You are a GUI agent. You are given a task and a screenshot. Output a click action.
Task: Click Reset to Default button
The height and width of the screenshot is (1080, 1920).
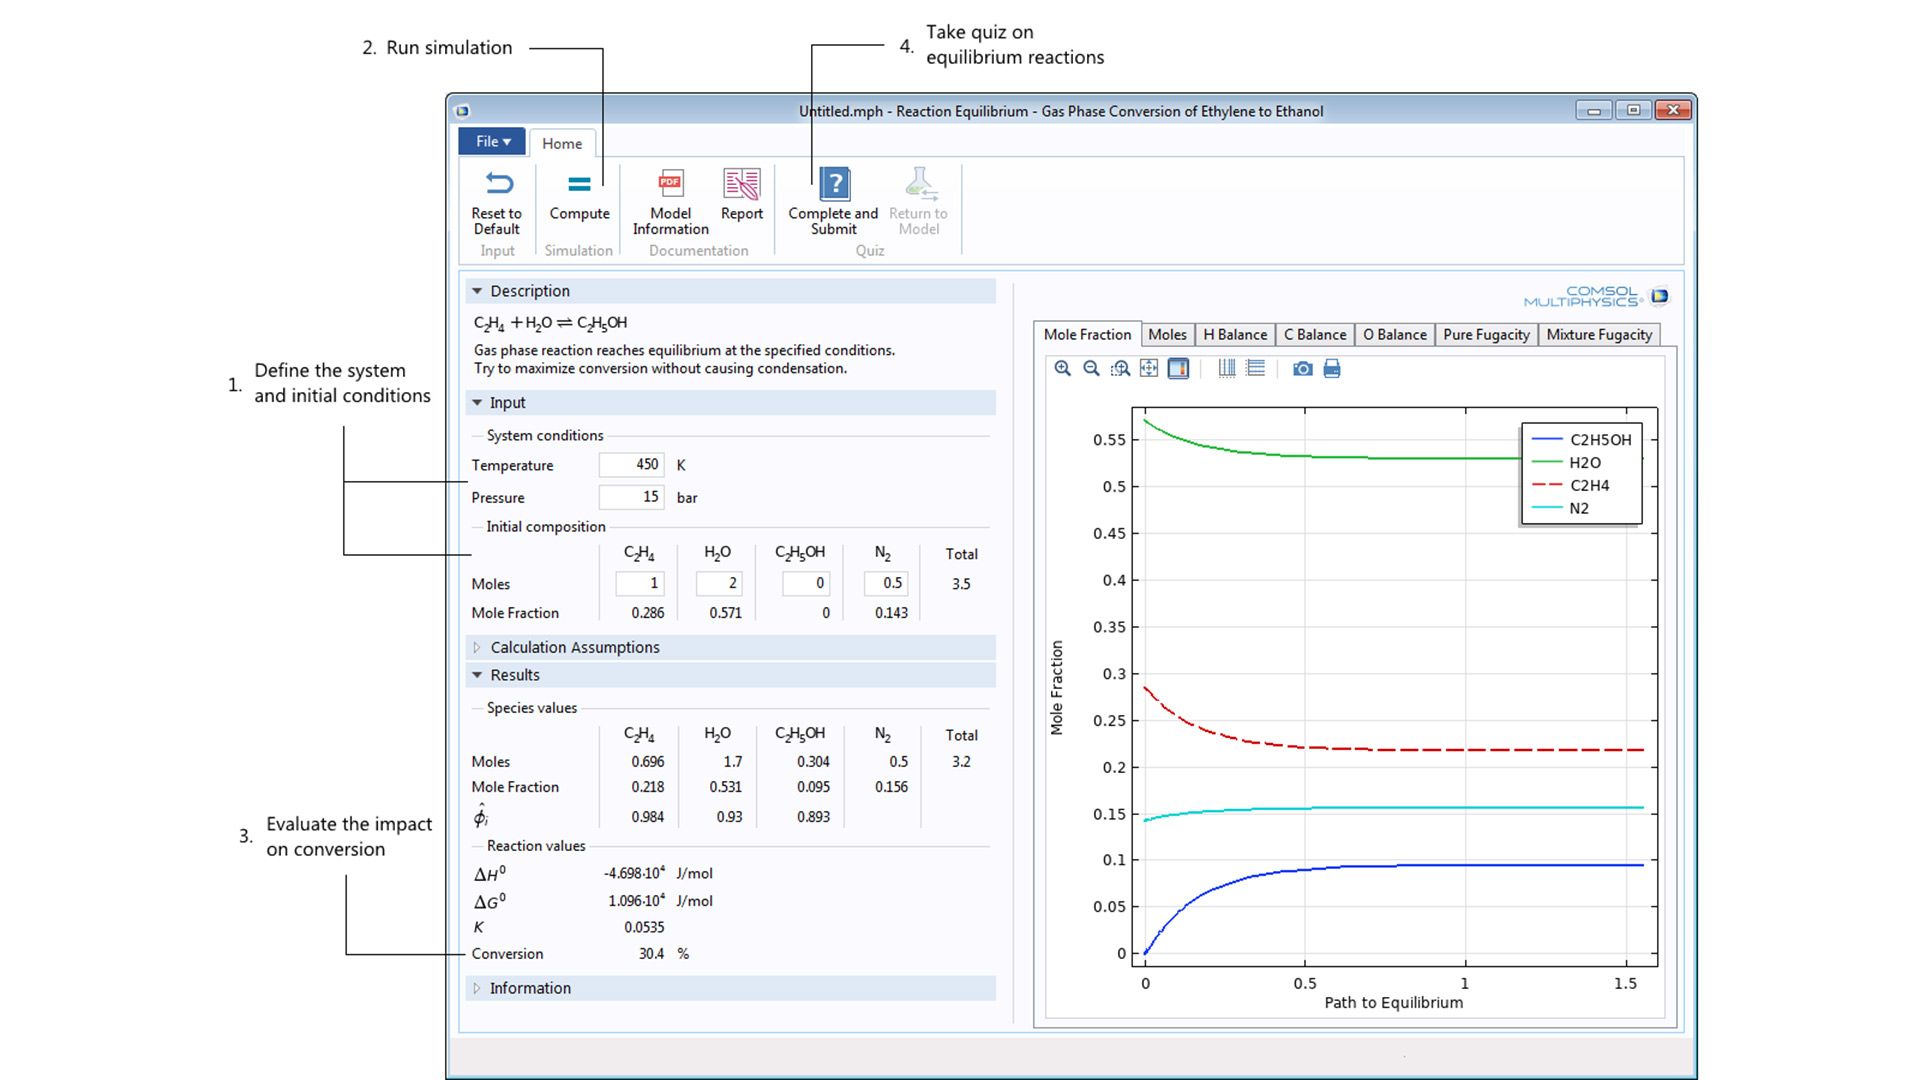[497, 201]
